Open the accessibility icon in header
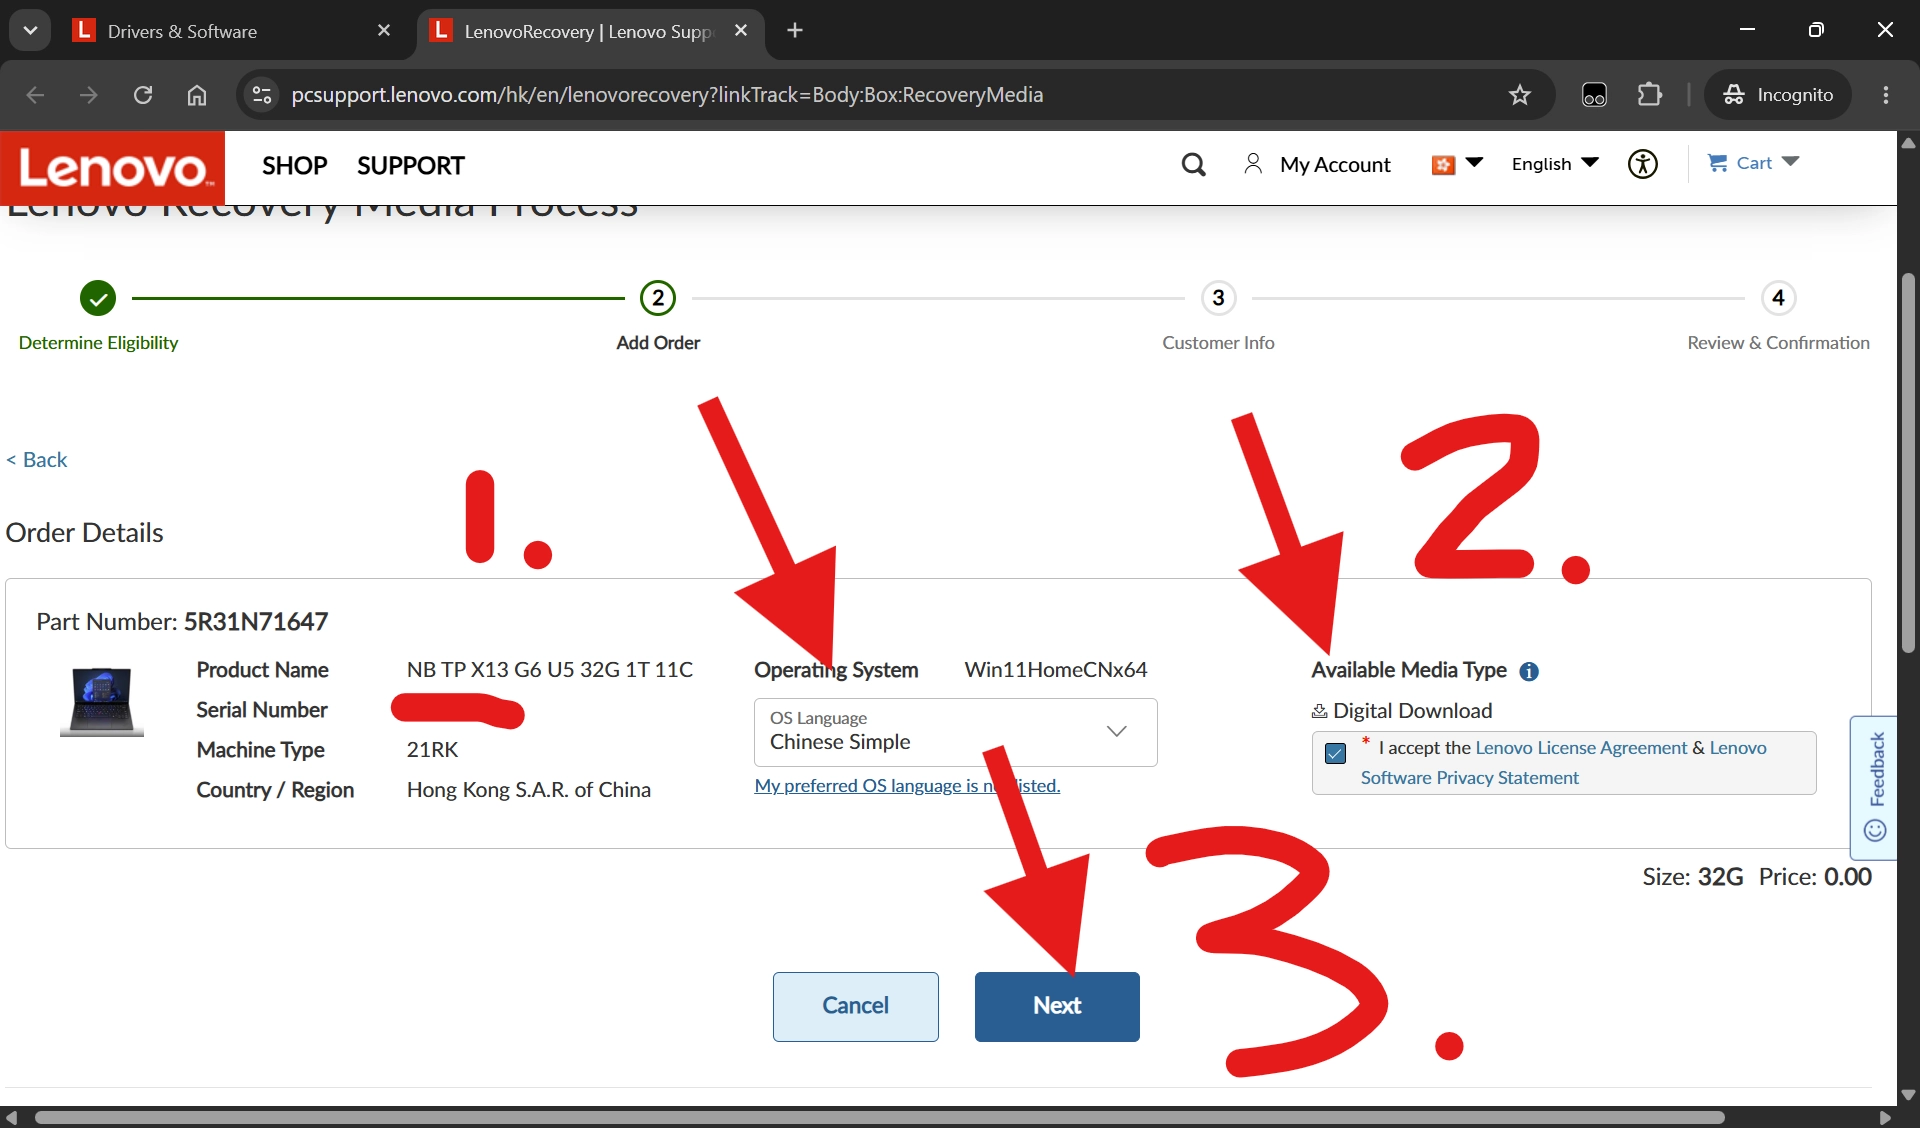The width and height of the screenshot is (1920, 1128). point(1642,164)
